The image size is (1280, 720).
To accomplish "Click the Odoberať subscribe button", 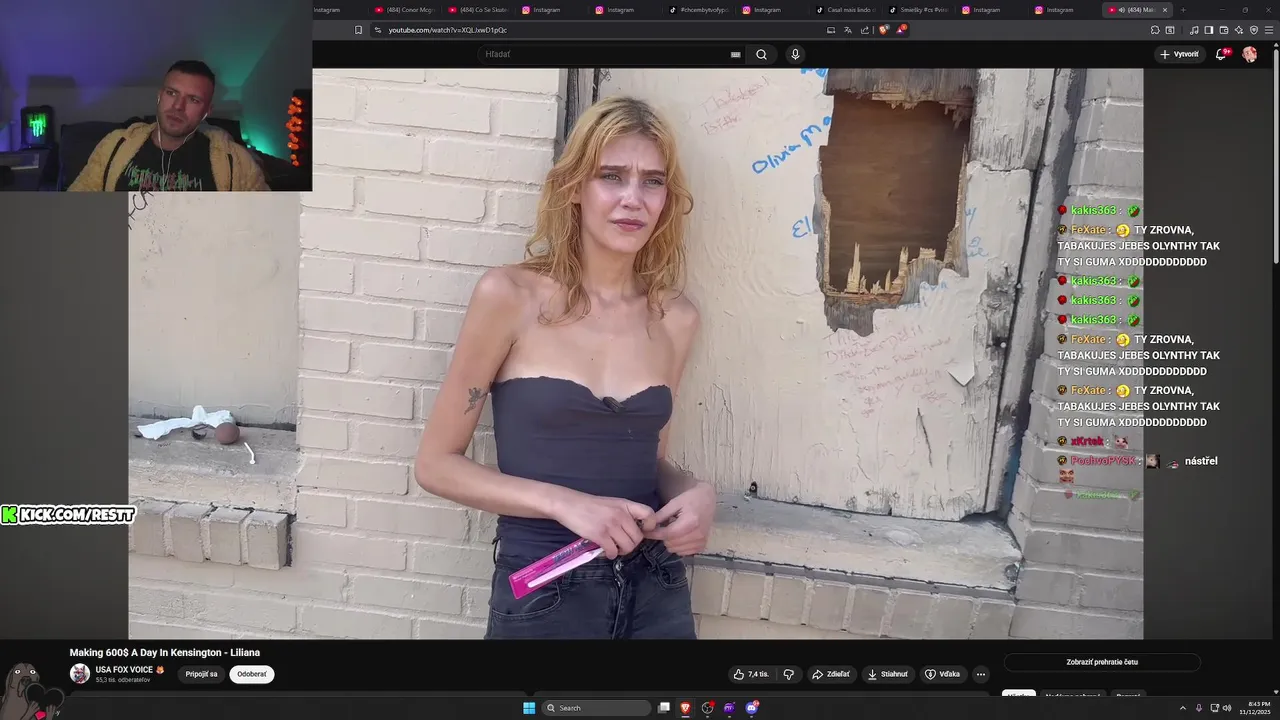I will coord(252,674).
